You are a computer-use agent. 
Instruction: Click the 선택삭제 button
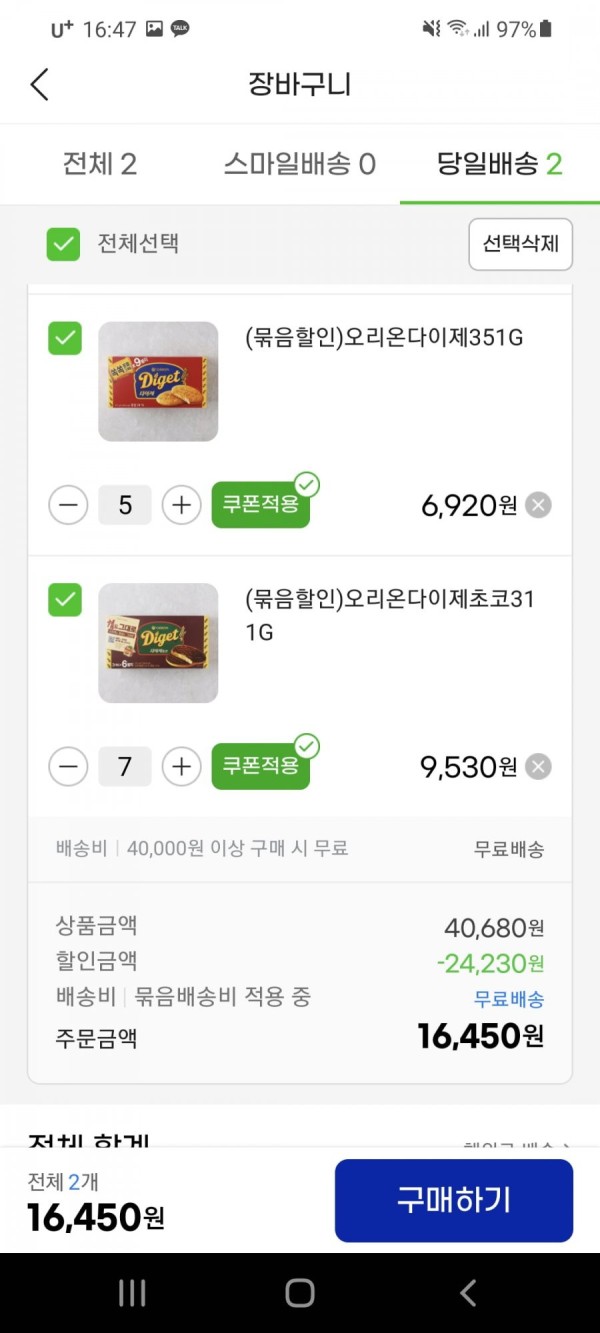tap(520, 244)
